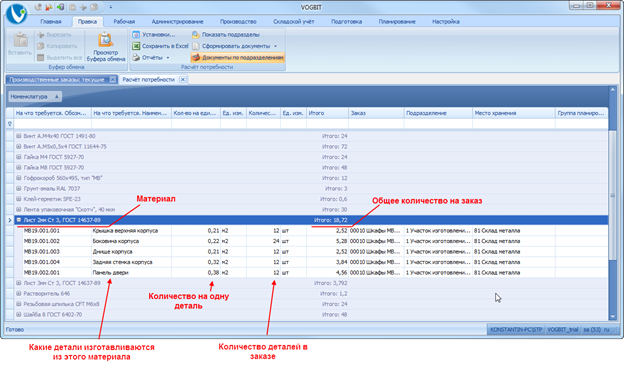Select the Днище корпуса cell
This screenshot has height=367, width=624.
point(131,252)
